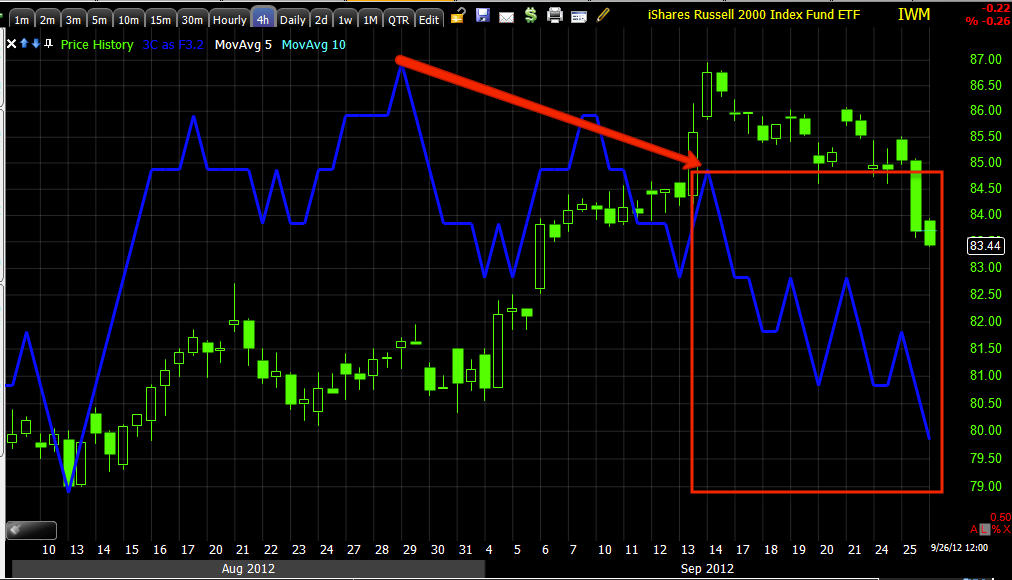Click the -0.22 price change value
Image resolution: width=1012 pixels, height=580 pixels.
click(995, 8)
